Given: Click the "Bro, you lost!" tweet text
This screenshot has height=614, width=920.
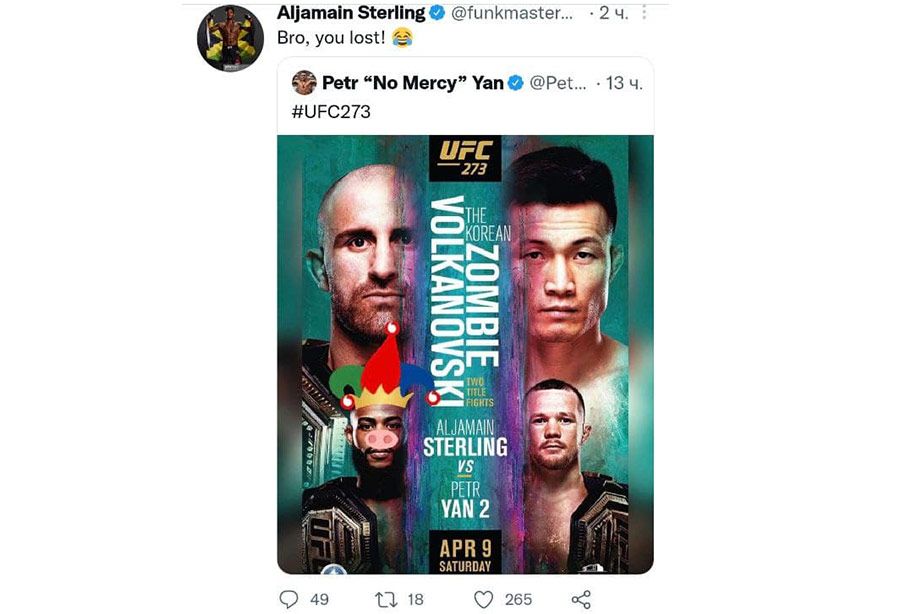Looking at the screenshot, I should pyautogui.click(x=332, y=38).
